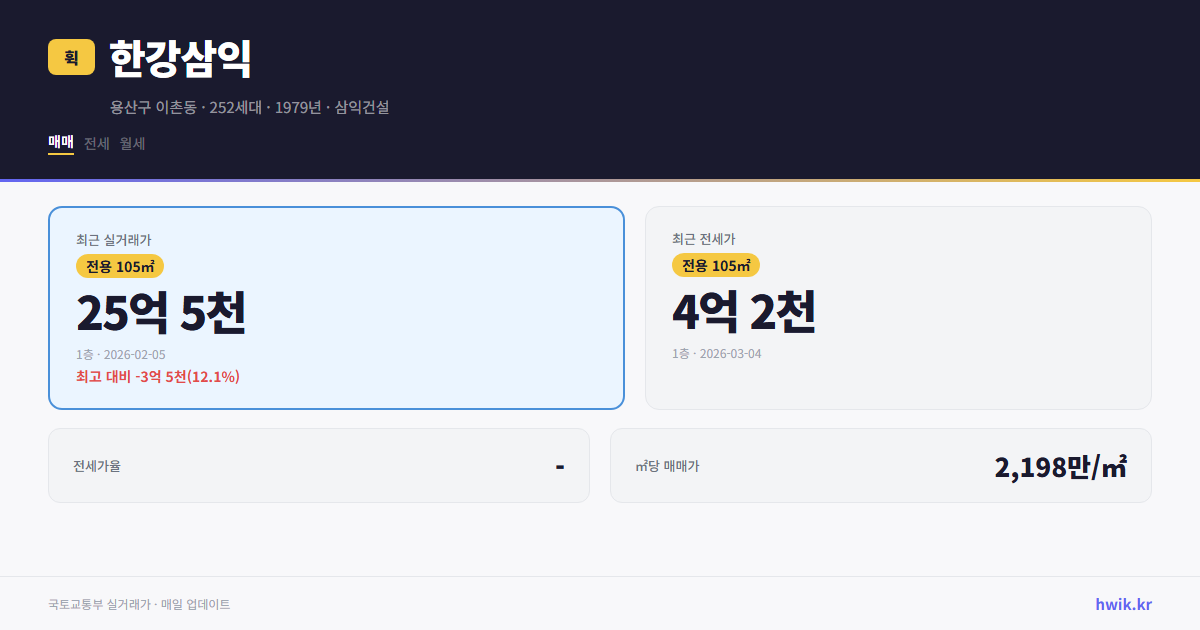Open the hwik.kr homepage link
The height and width of the screenshot is (630, 1200).
click(1121, 604)
